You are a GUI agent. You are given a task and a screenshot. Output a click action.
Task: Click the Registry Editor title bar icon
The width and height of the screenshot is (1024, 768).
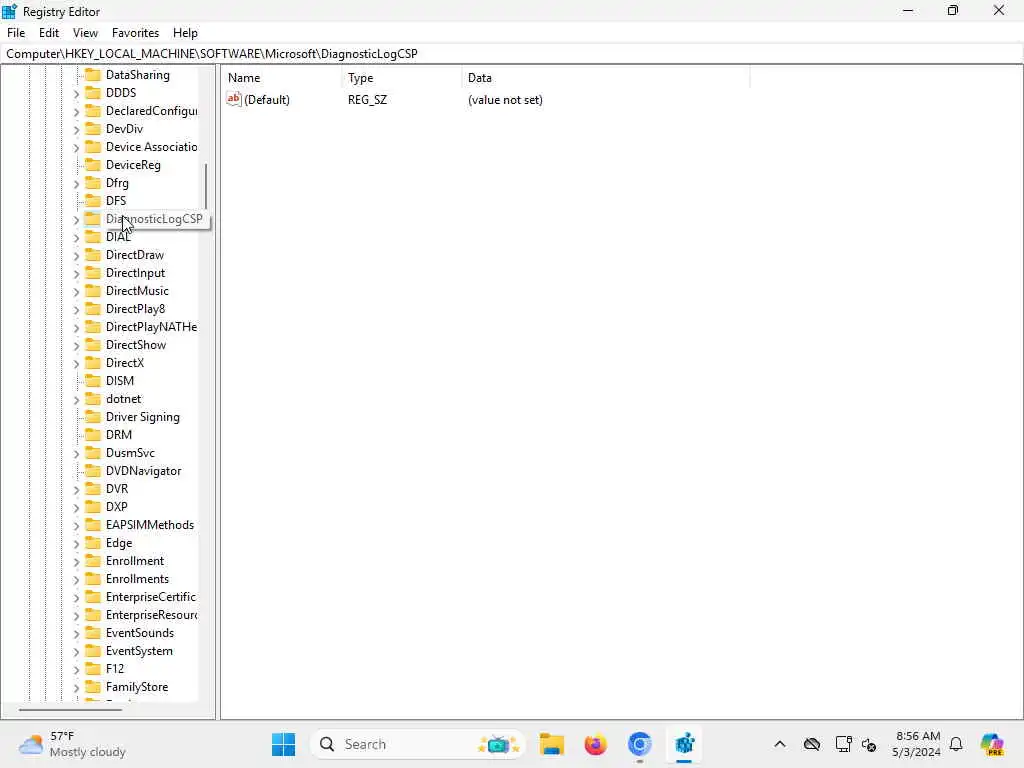pyautogui.click(x=9, y=11)
